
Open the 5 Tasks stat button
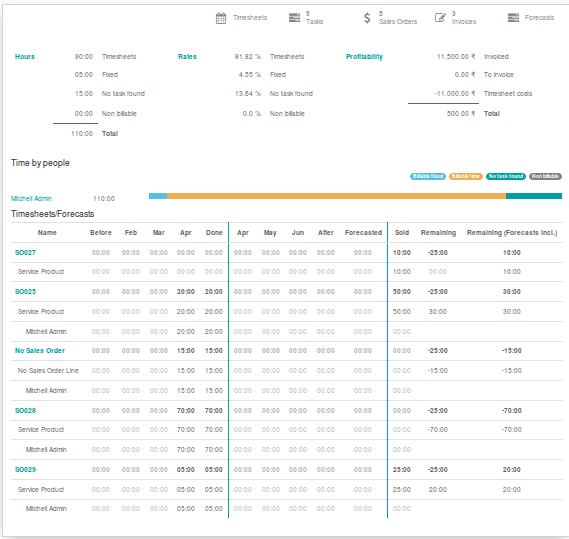pos(306,18)
